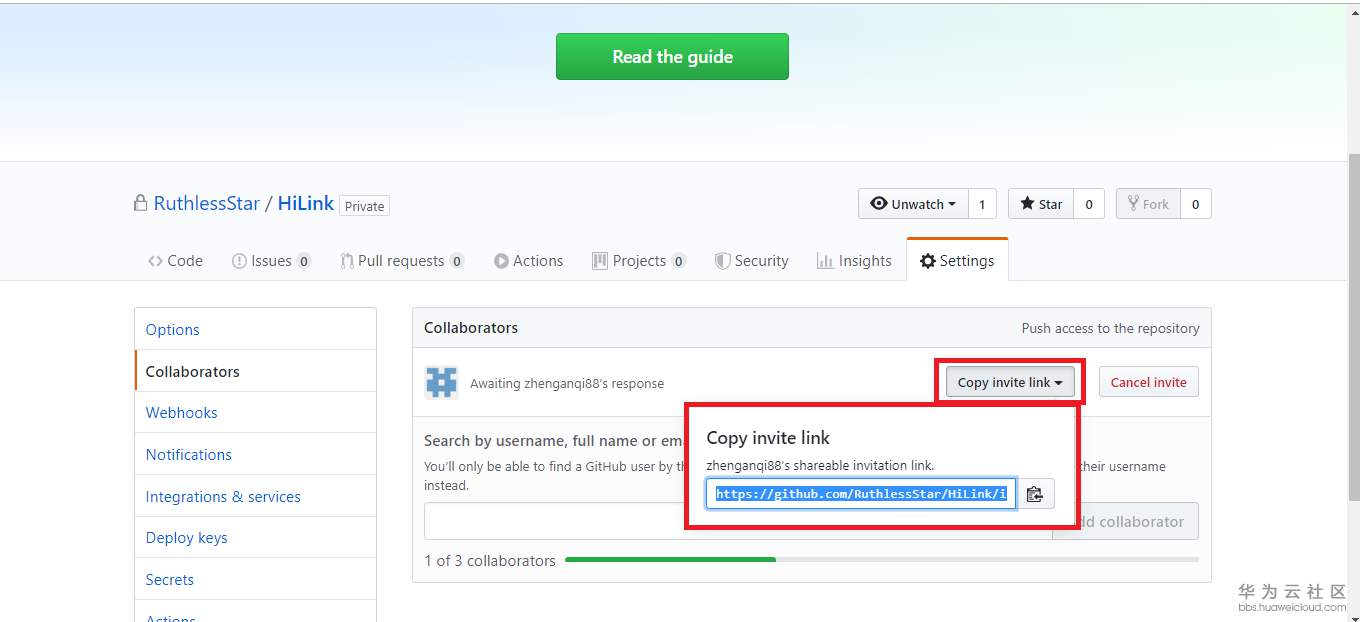Switch to the Code tab

(175, 261)
